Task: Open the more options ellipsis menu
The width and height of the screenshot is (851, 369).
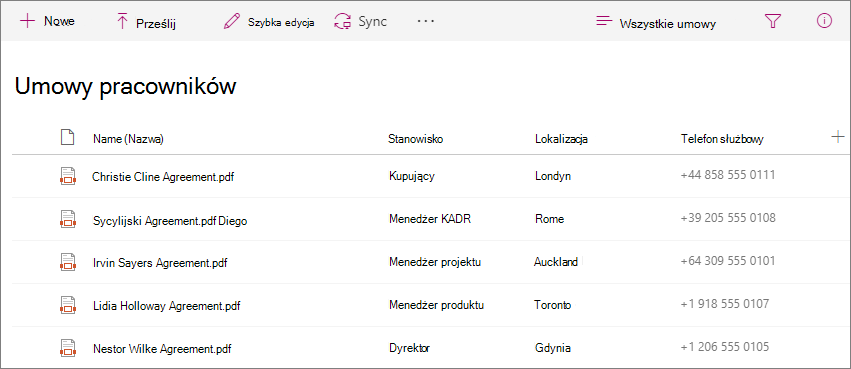Action: 426,21
